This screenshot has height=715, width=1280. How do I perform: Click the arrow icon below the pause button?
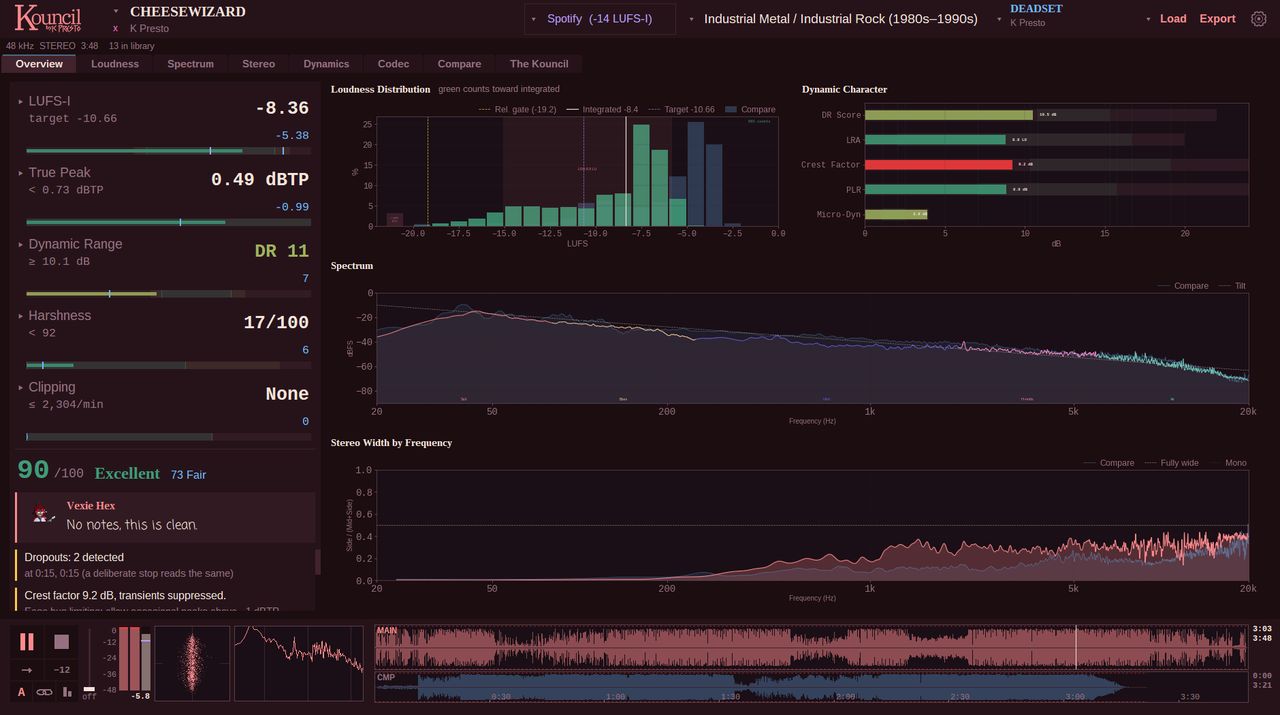pyautogui.click(x=27, y=670)
